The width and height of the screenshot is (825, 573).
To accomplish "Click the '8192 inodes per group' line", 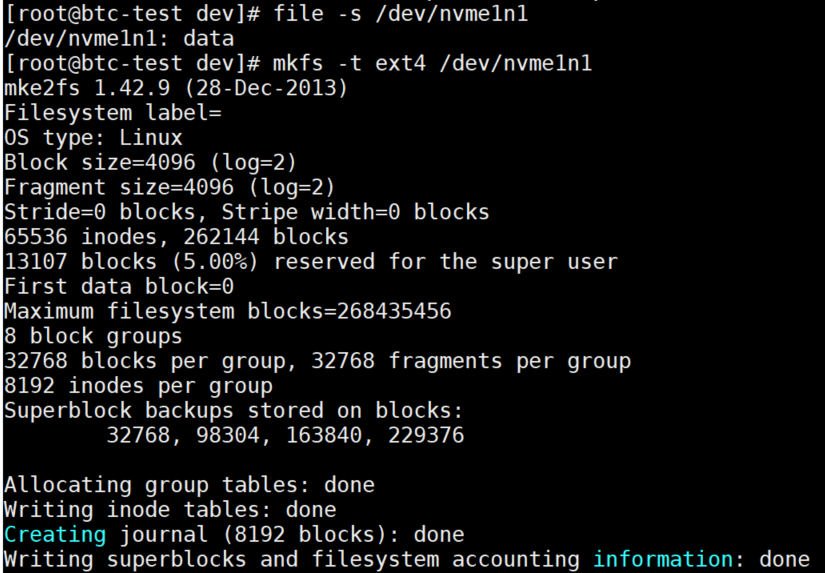I will [x=138, y=386].
